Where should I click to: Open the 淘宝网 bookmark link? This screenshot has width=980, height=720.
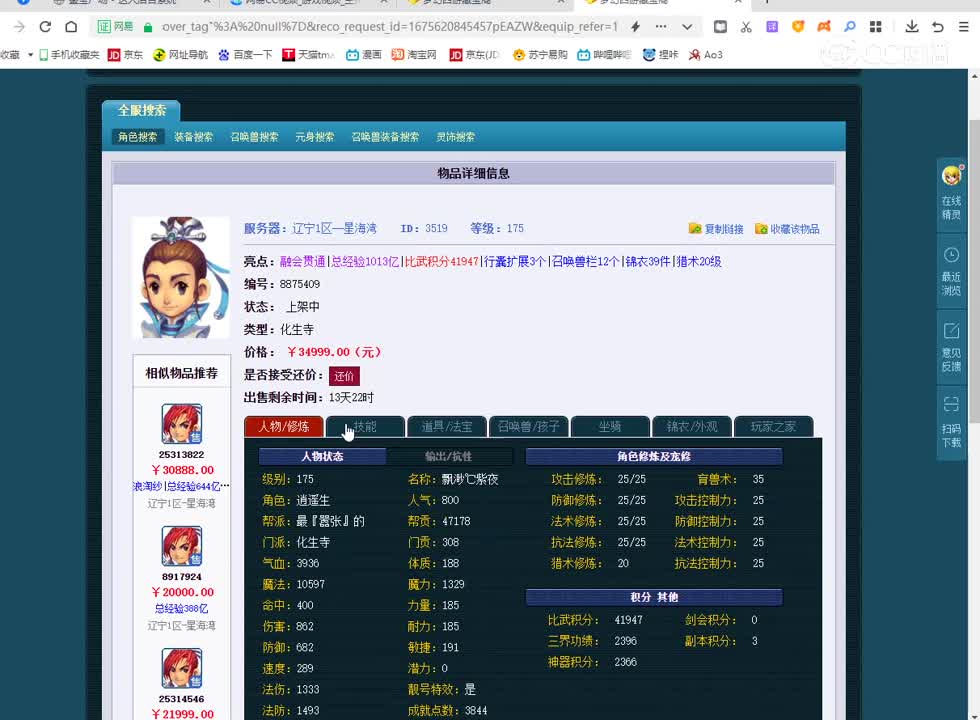pos(418,55)
